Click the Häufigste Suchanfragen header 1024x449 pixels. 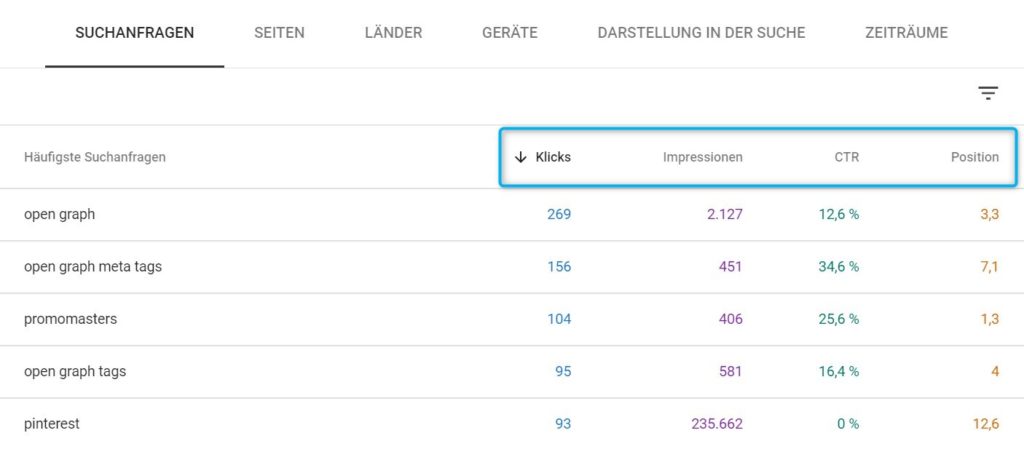click(x=95, y=157)
